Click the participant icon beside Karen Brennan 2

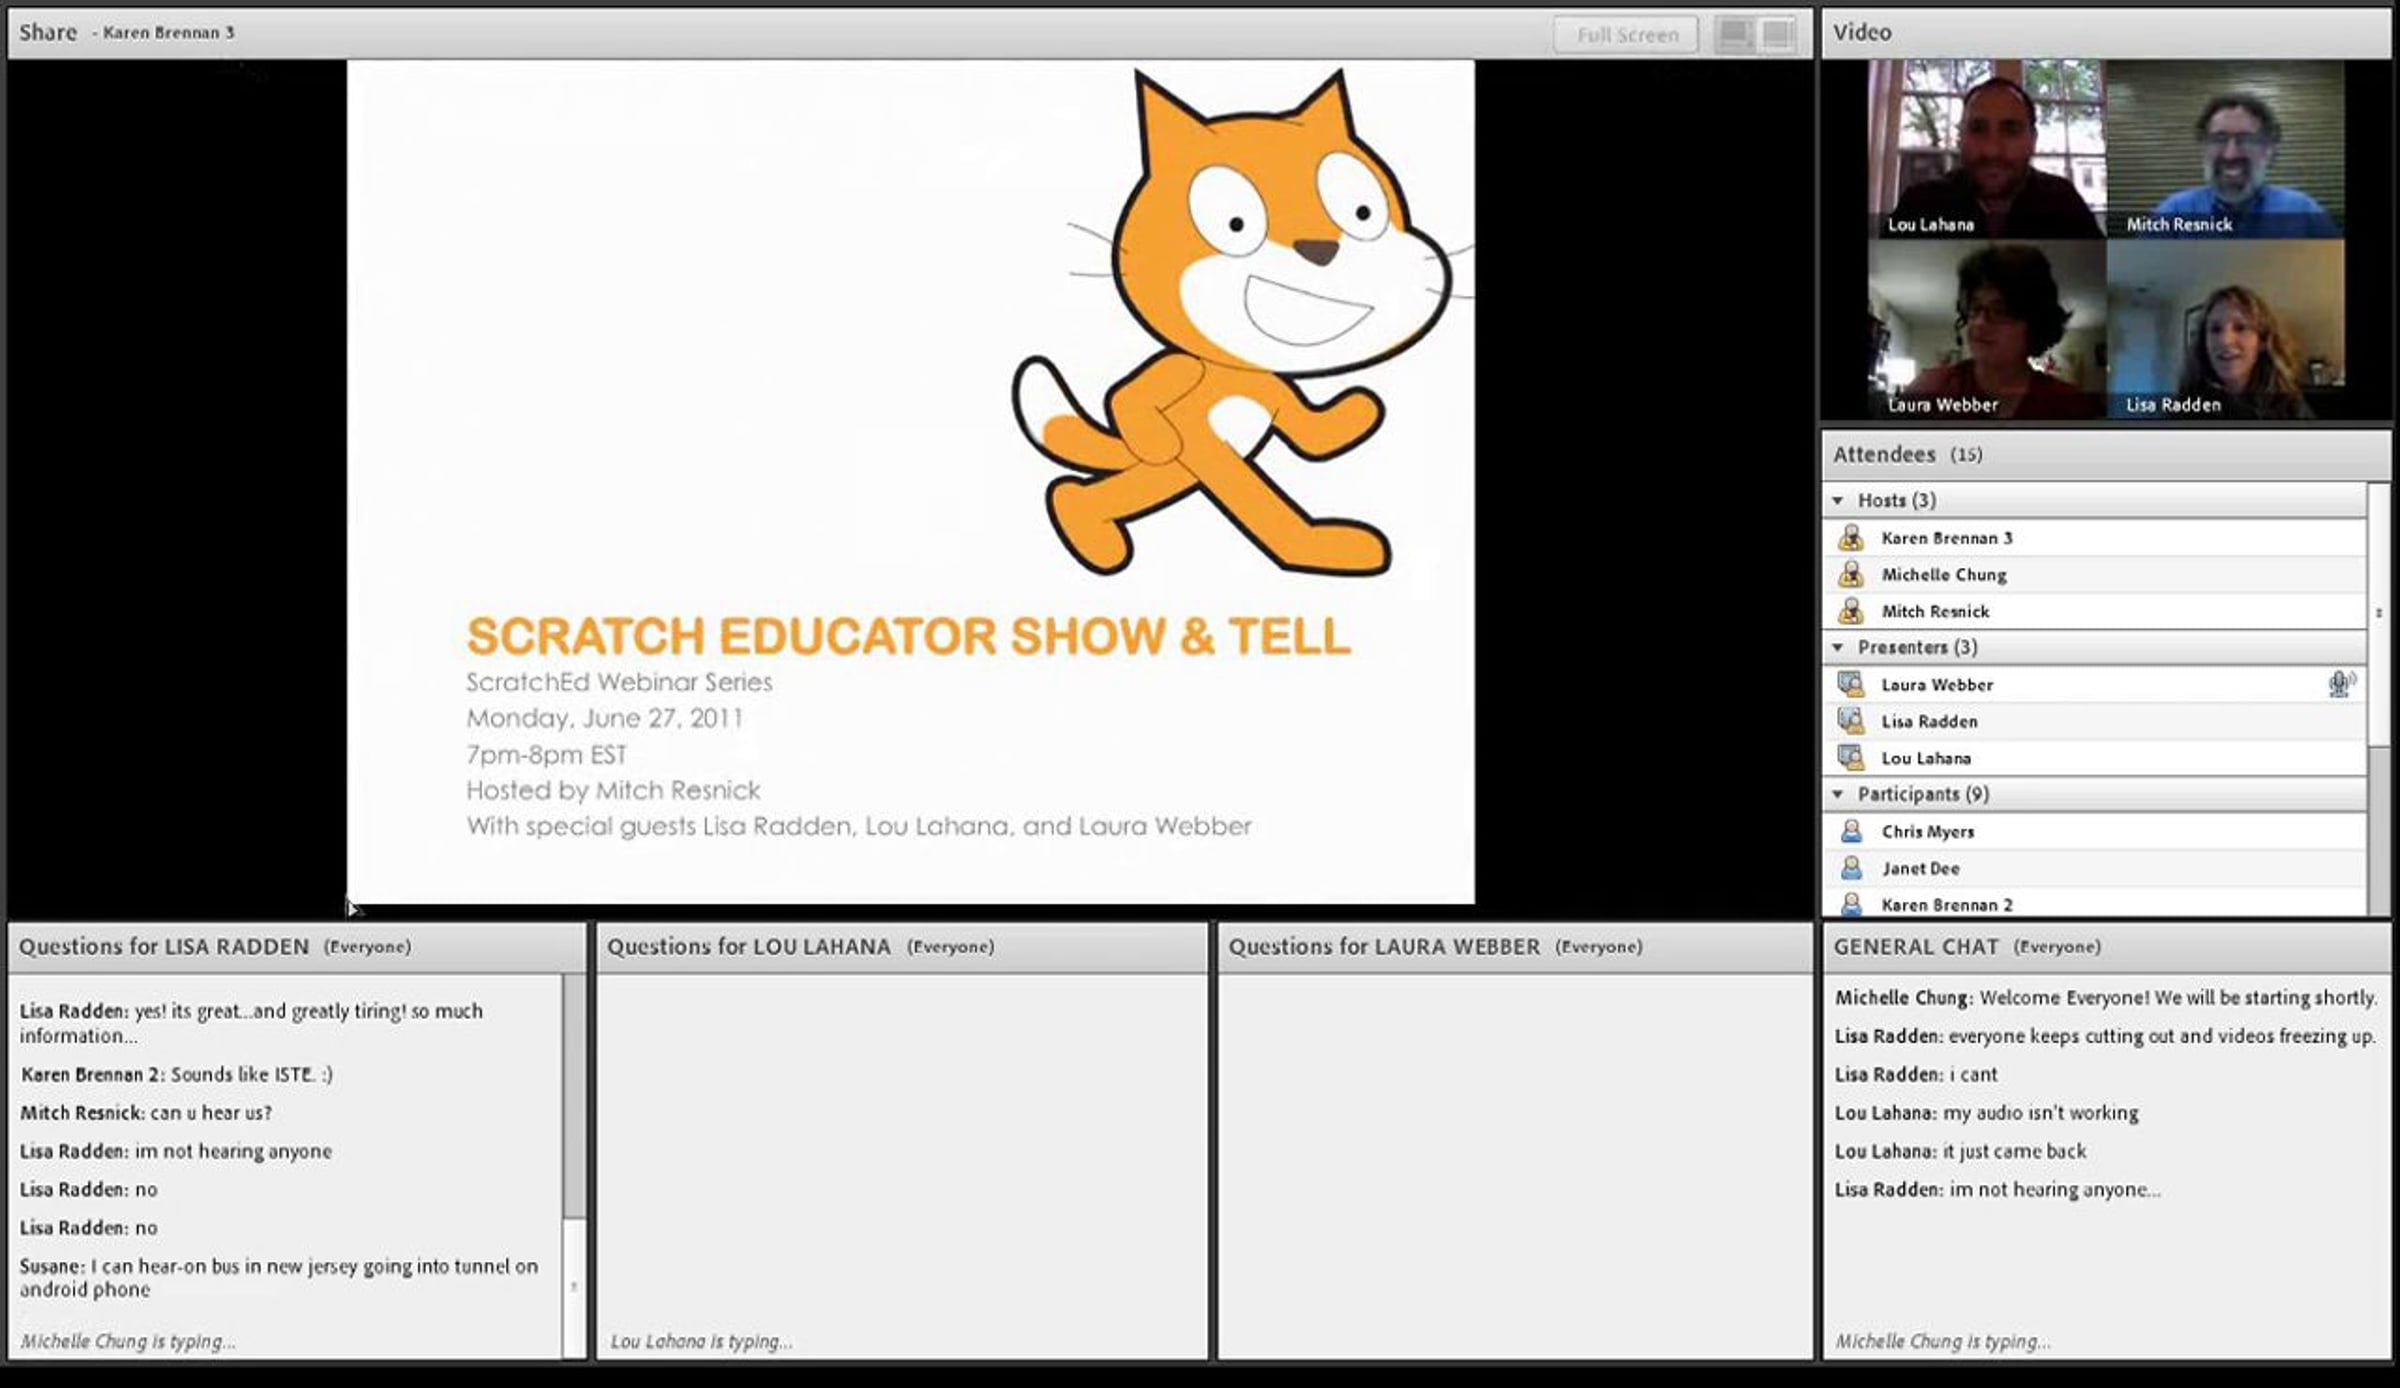coord(1851,904)
